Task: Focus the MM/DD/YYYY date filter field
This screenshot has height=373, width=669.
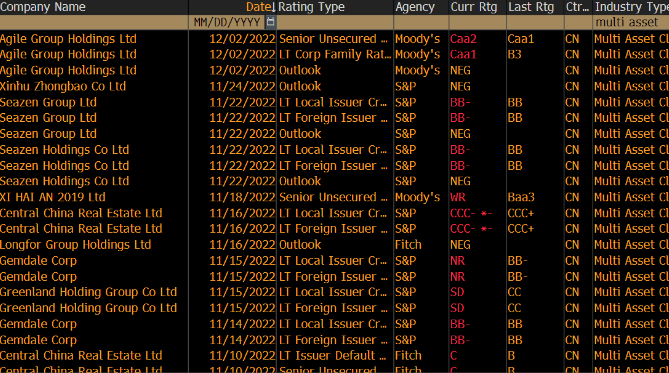Action: (x=227, y=22)
